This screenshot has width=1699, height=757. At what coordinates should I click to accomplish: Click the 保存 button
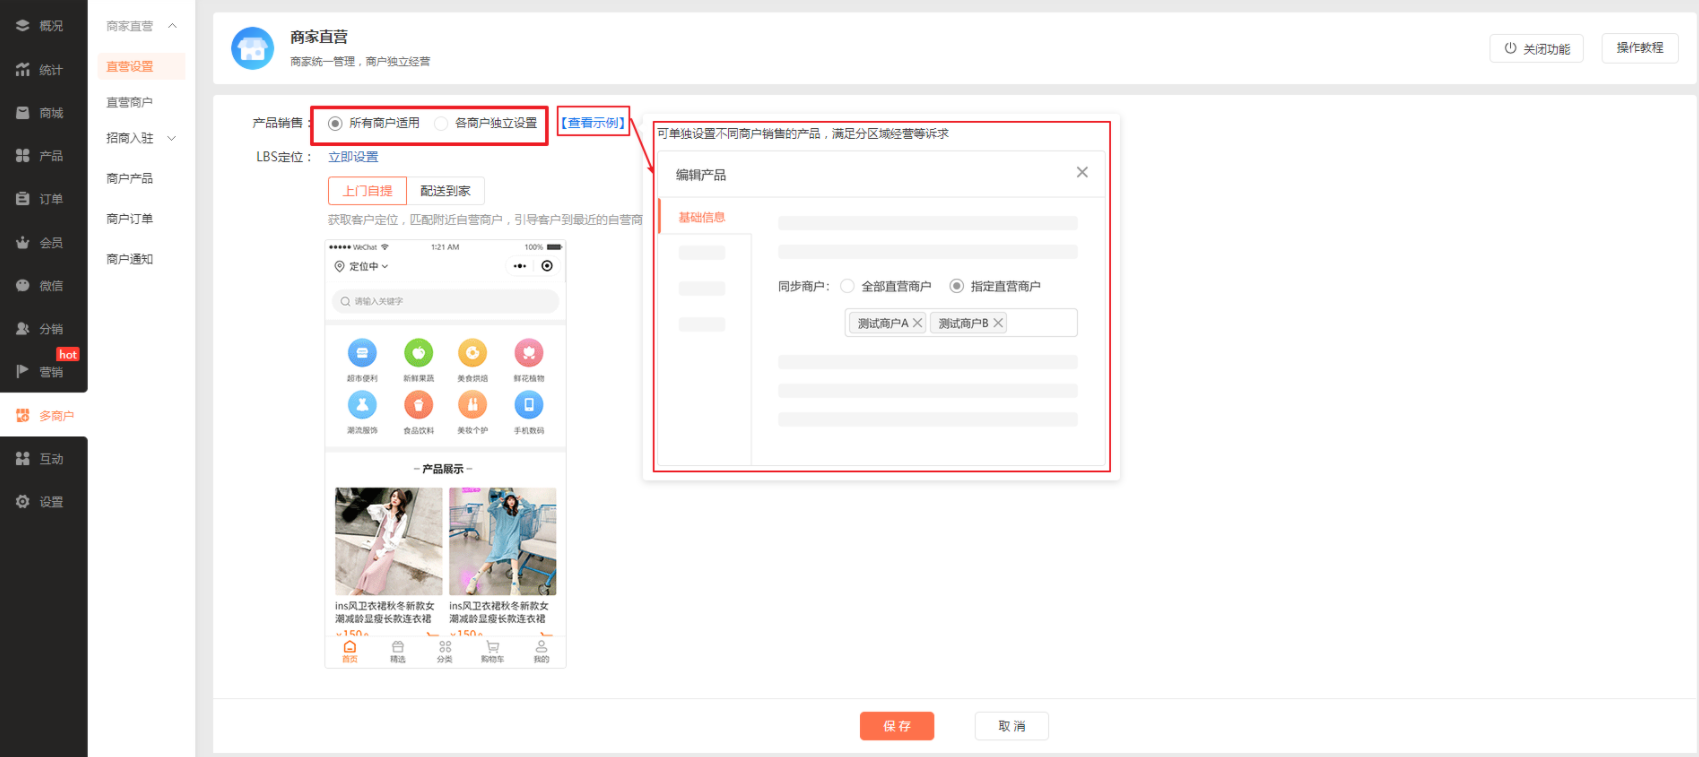pos(896,726)
